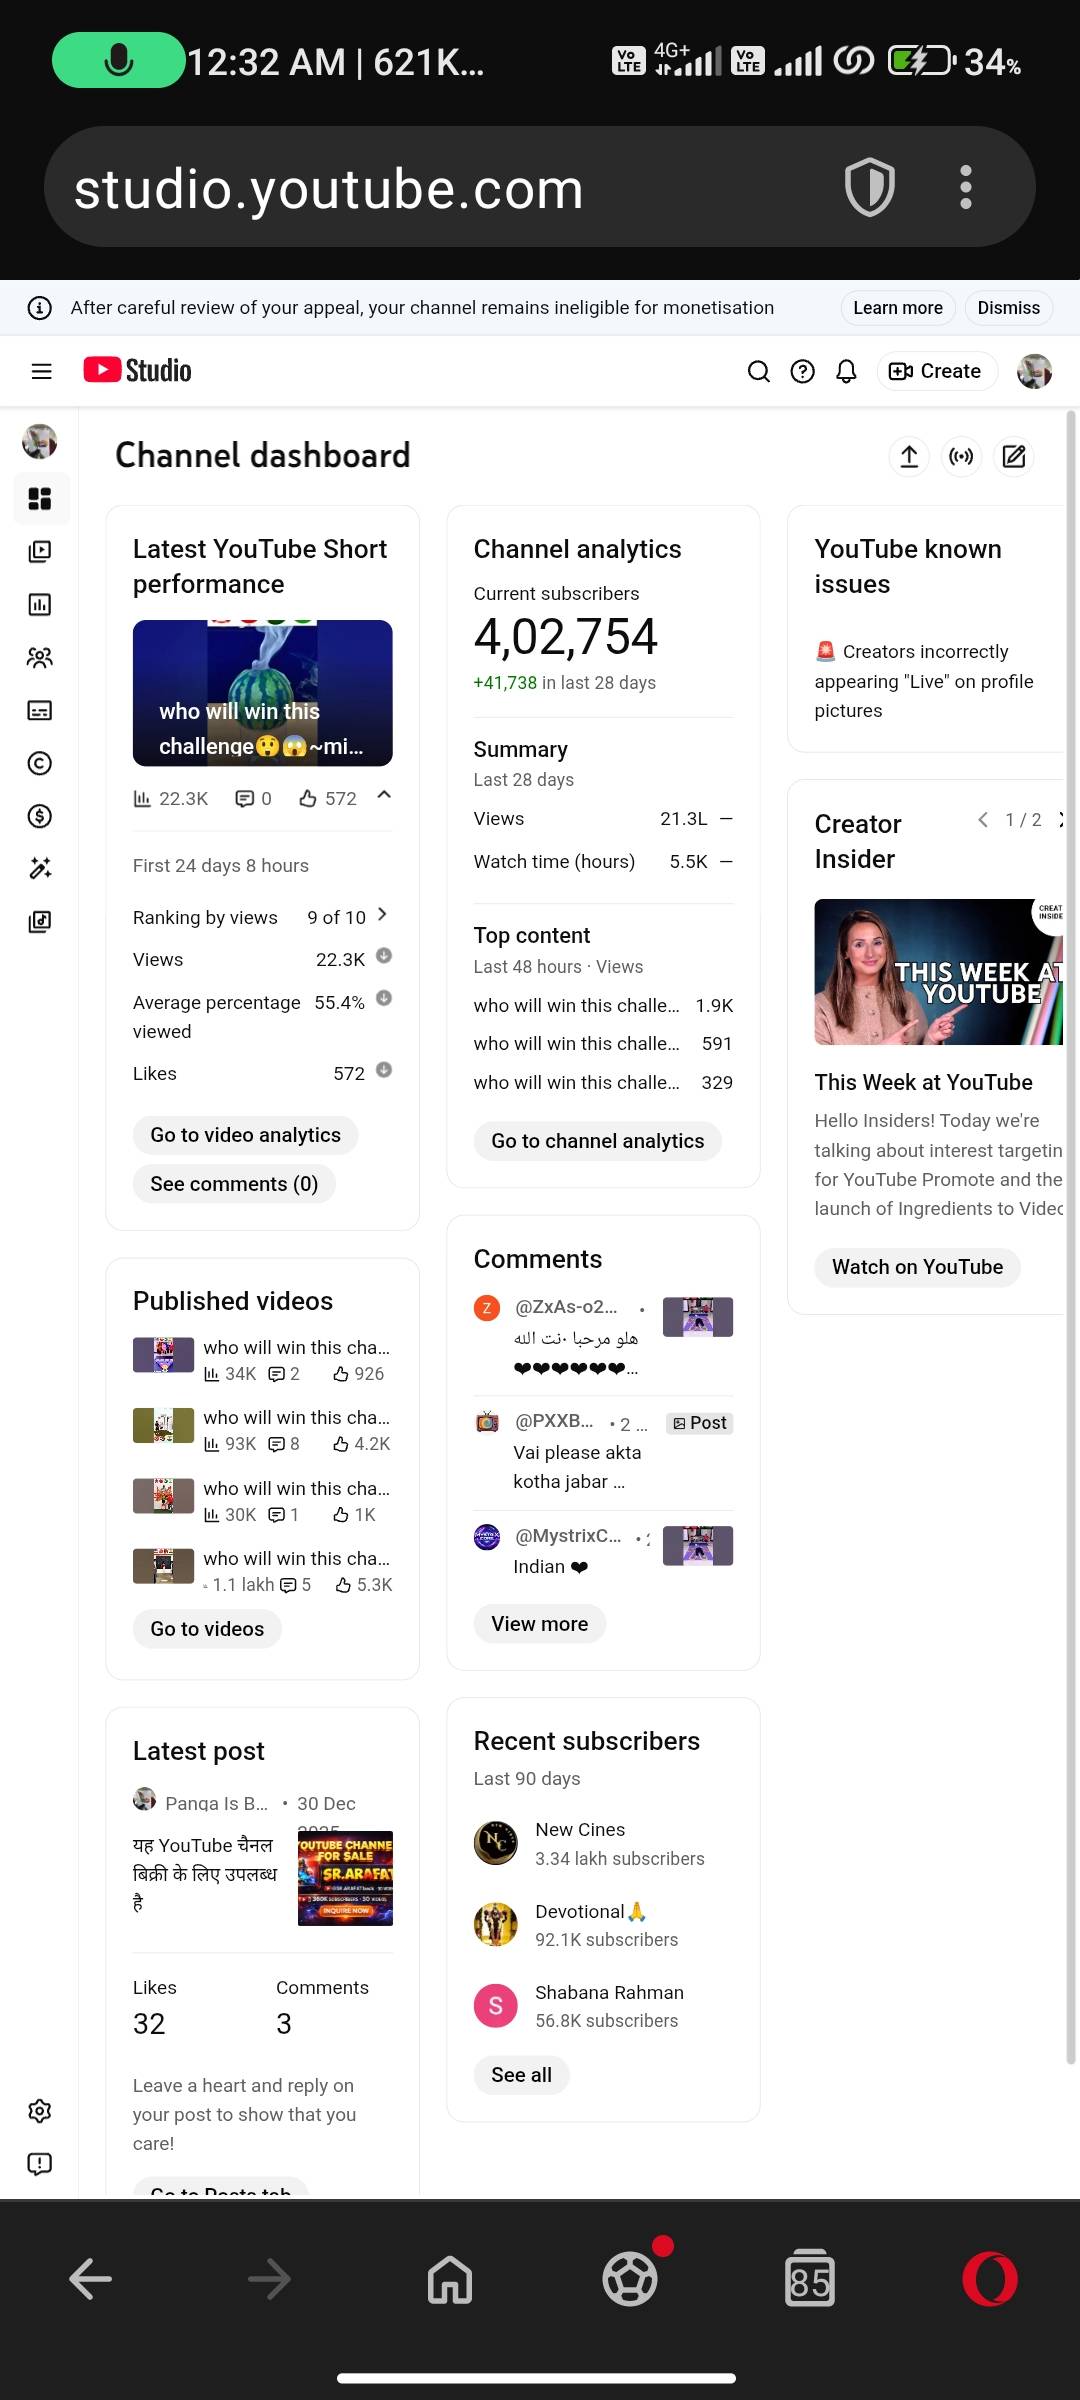Screen dimensions: 1080x2400
Task: Open the notifications bell
Action: point(846,372)
